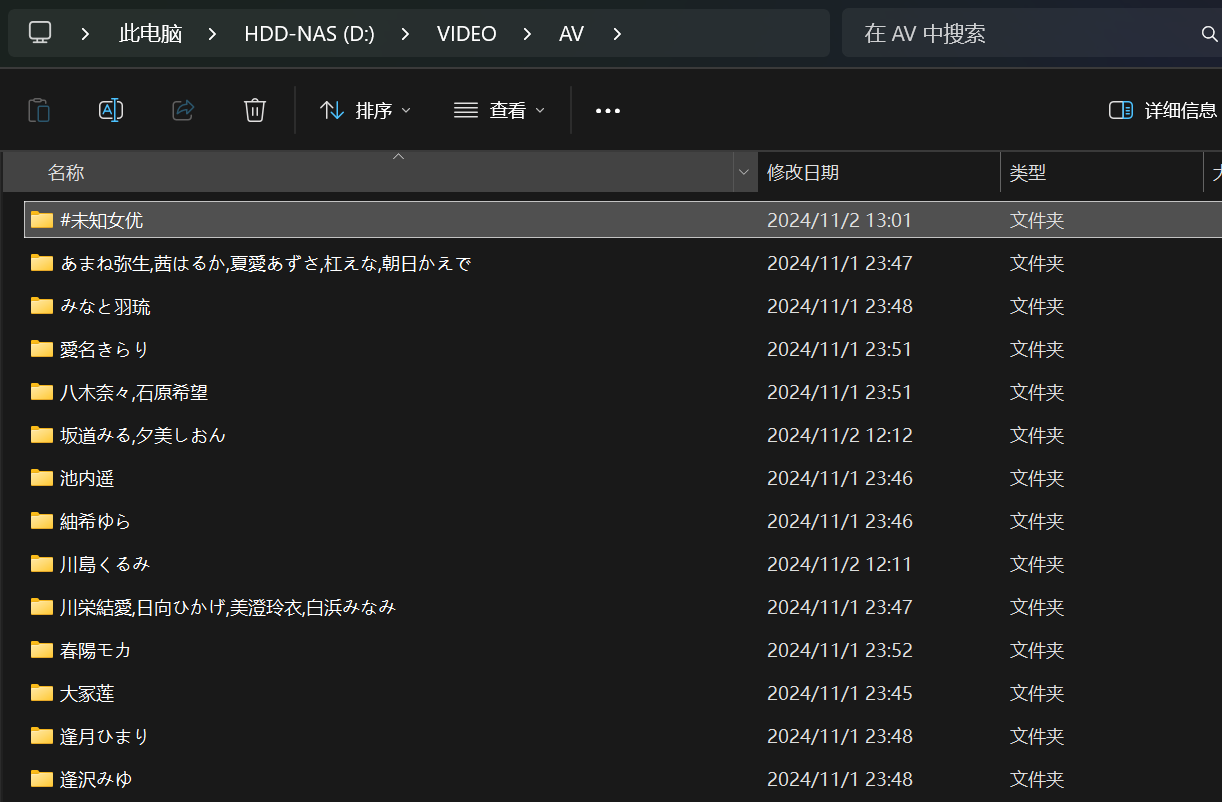Open the 名称 column filter dropdown arrow
This screenshot has width=1222, height=802.
tap(743, 173)
